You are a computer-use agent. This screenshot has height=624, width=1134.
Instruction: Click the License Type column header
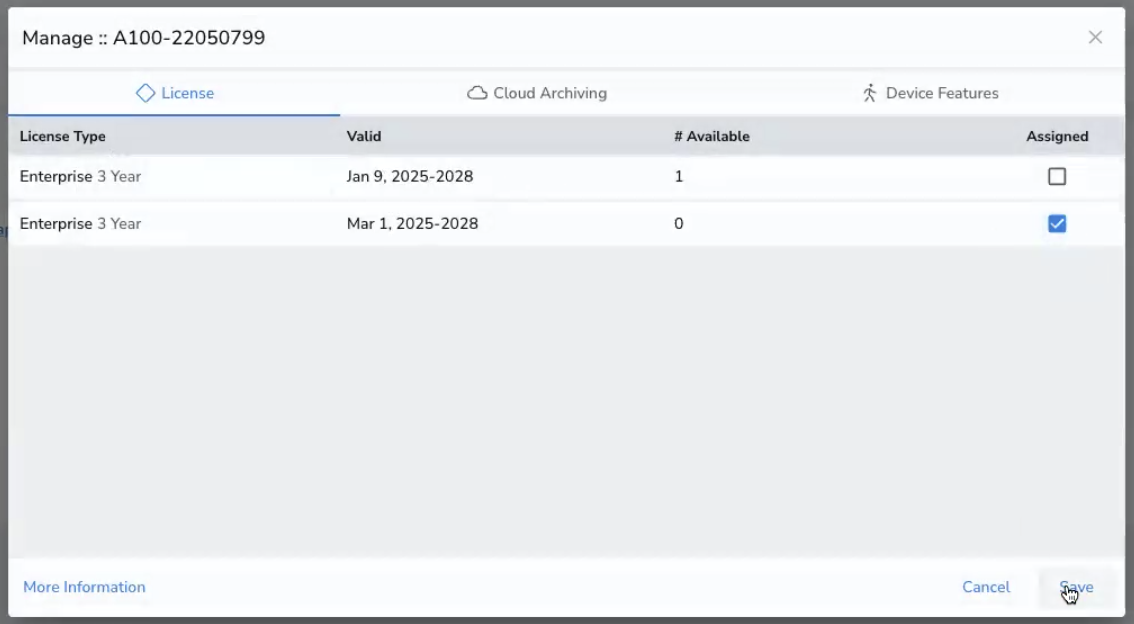pos(62,137)
